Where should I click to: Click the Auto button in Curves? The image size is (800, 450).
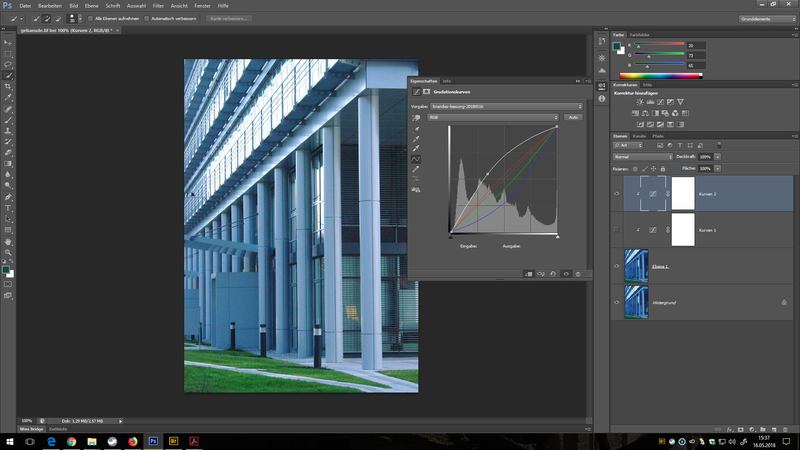click(x=574, y=117)
